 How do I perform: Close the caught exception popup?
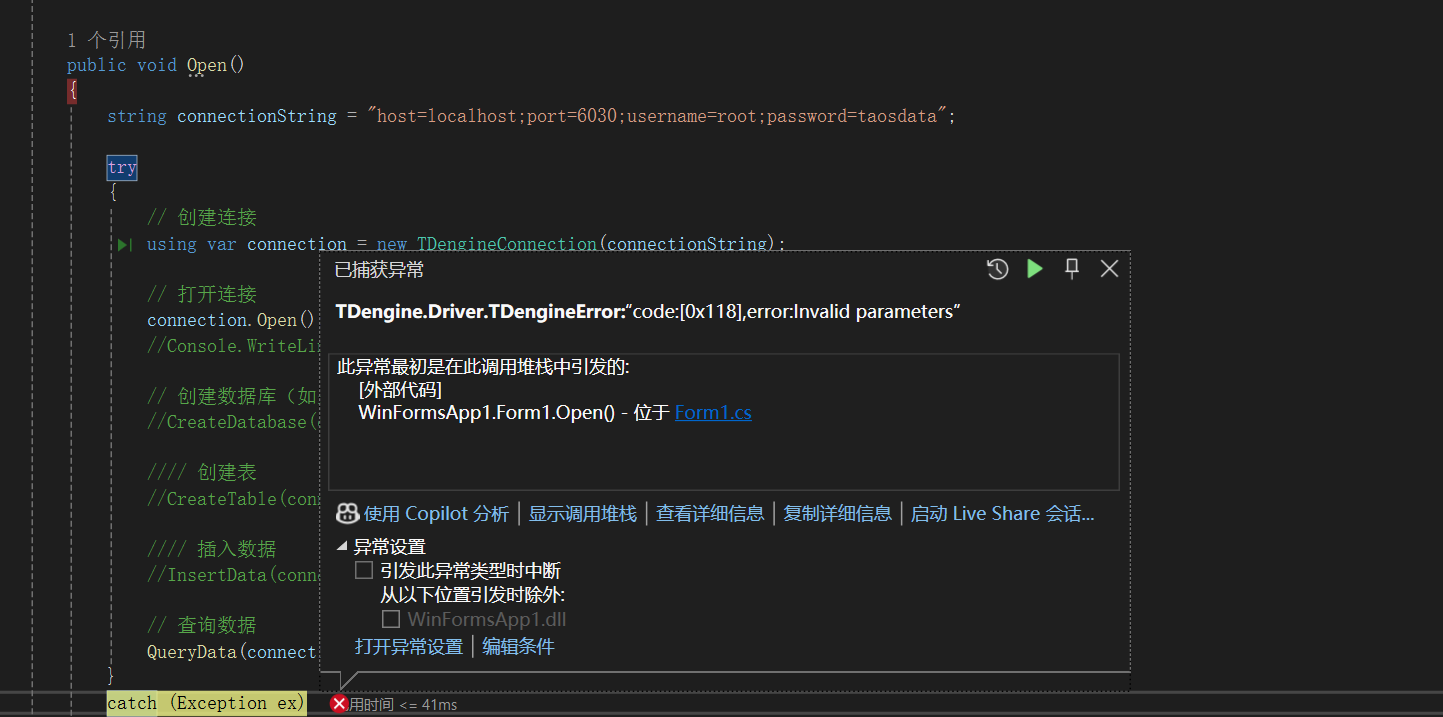pyautogui.click(x=1109, y=269)
